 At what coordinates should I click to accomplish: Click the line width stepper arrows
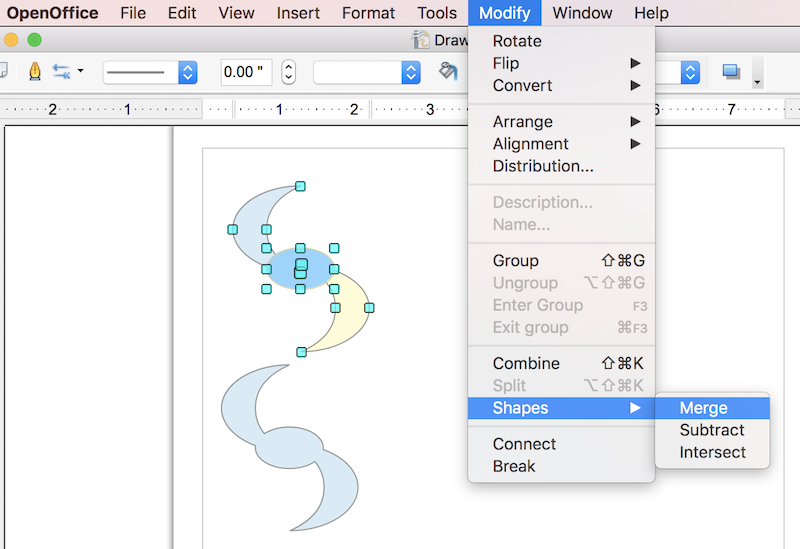click(x=288, y=72)
